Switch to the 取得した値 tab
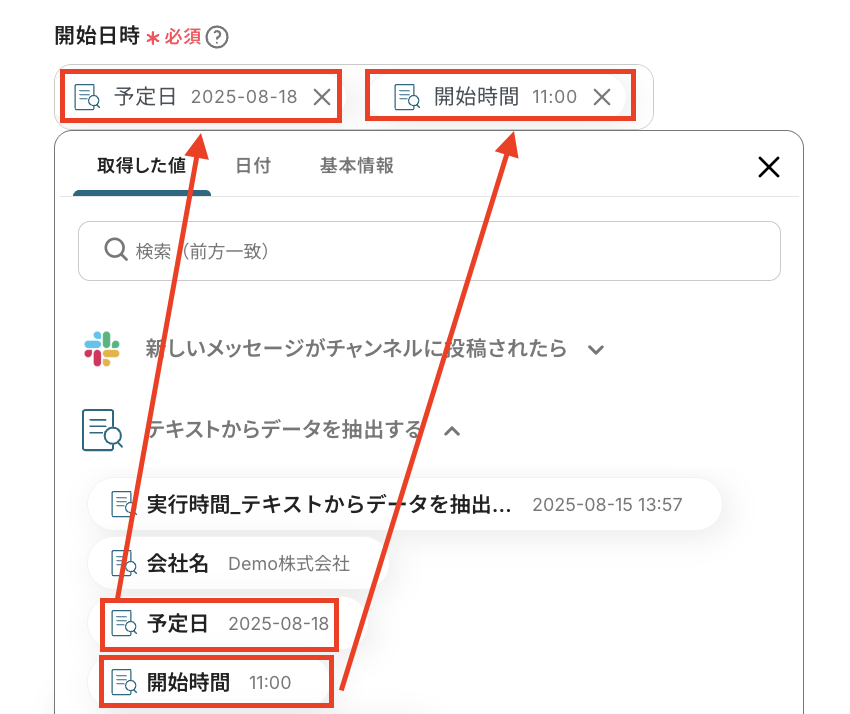The image size is (850, 714). coord(141,165)
